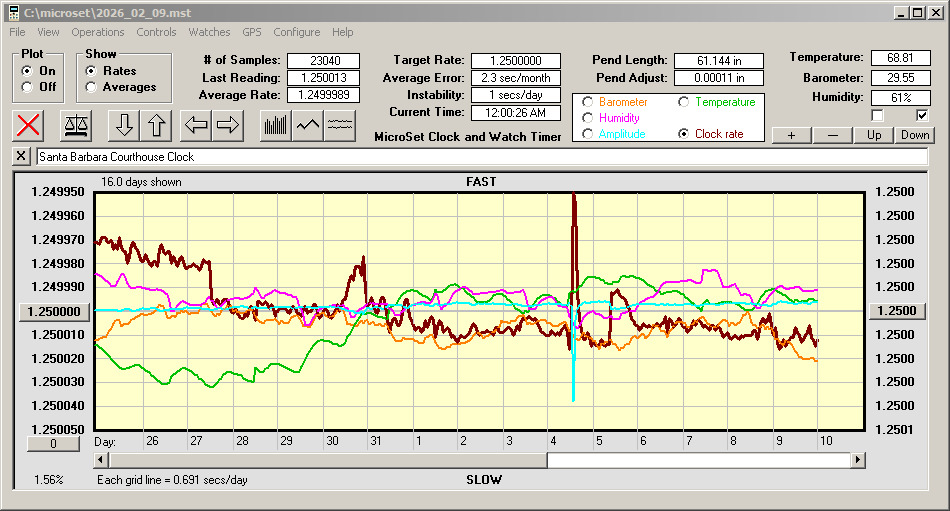Screen dimensions: 950x511
Task: Click the right arrow toolbar button
Action: point(228,125)
